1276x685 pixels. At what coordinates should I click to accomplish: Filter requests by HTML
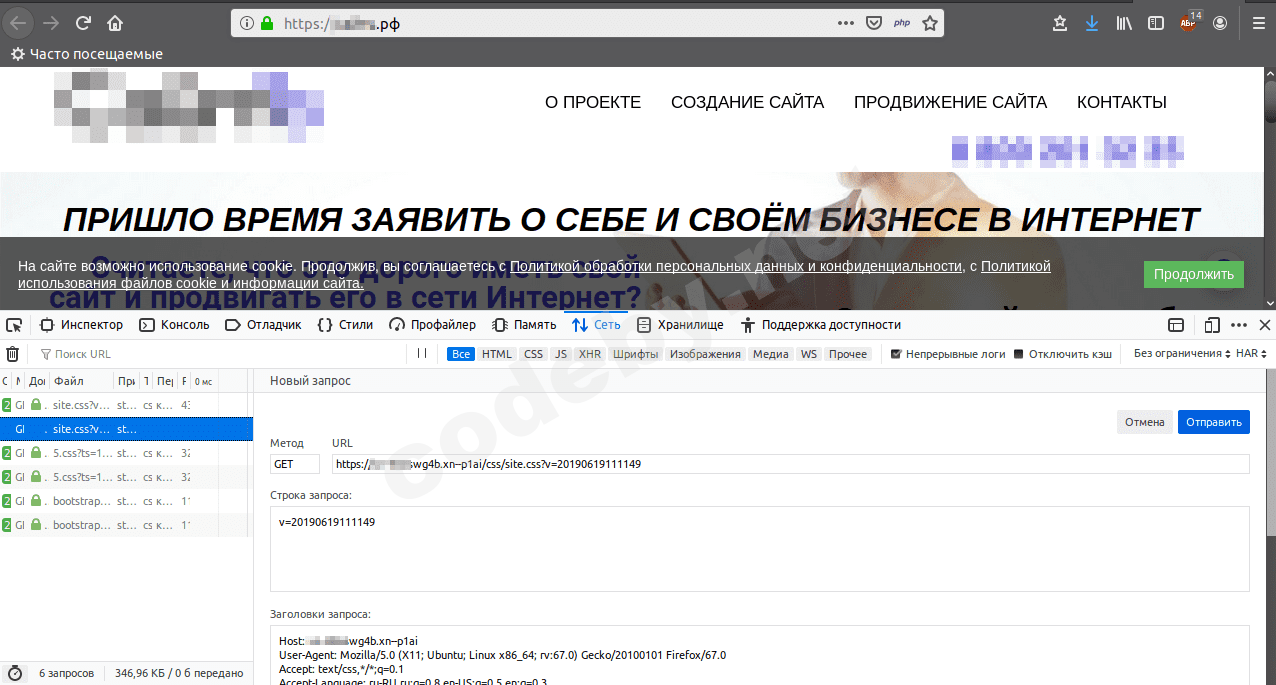point(497,354)
